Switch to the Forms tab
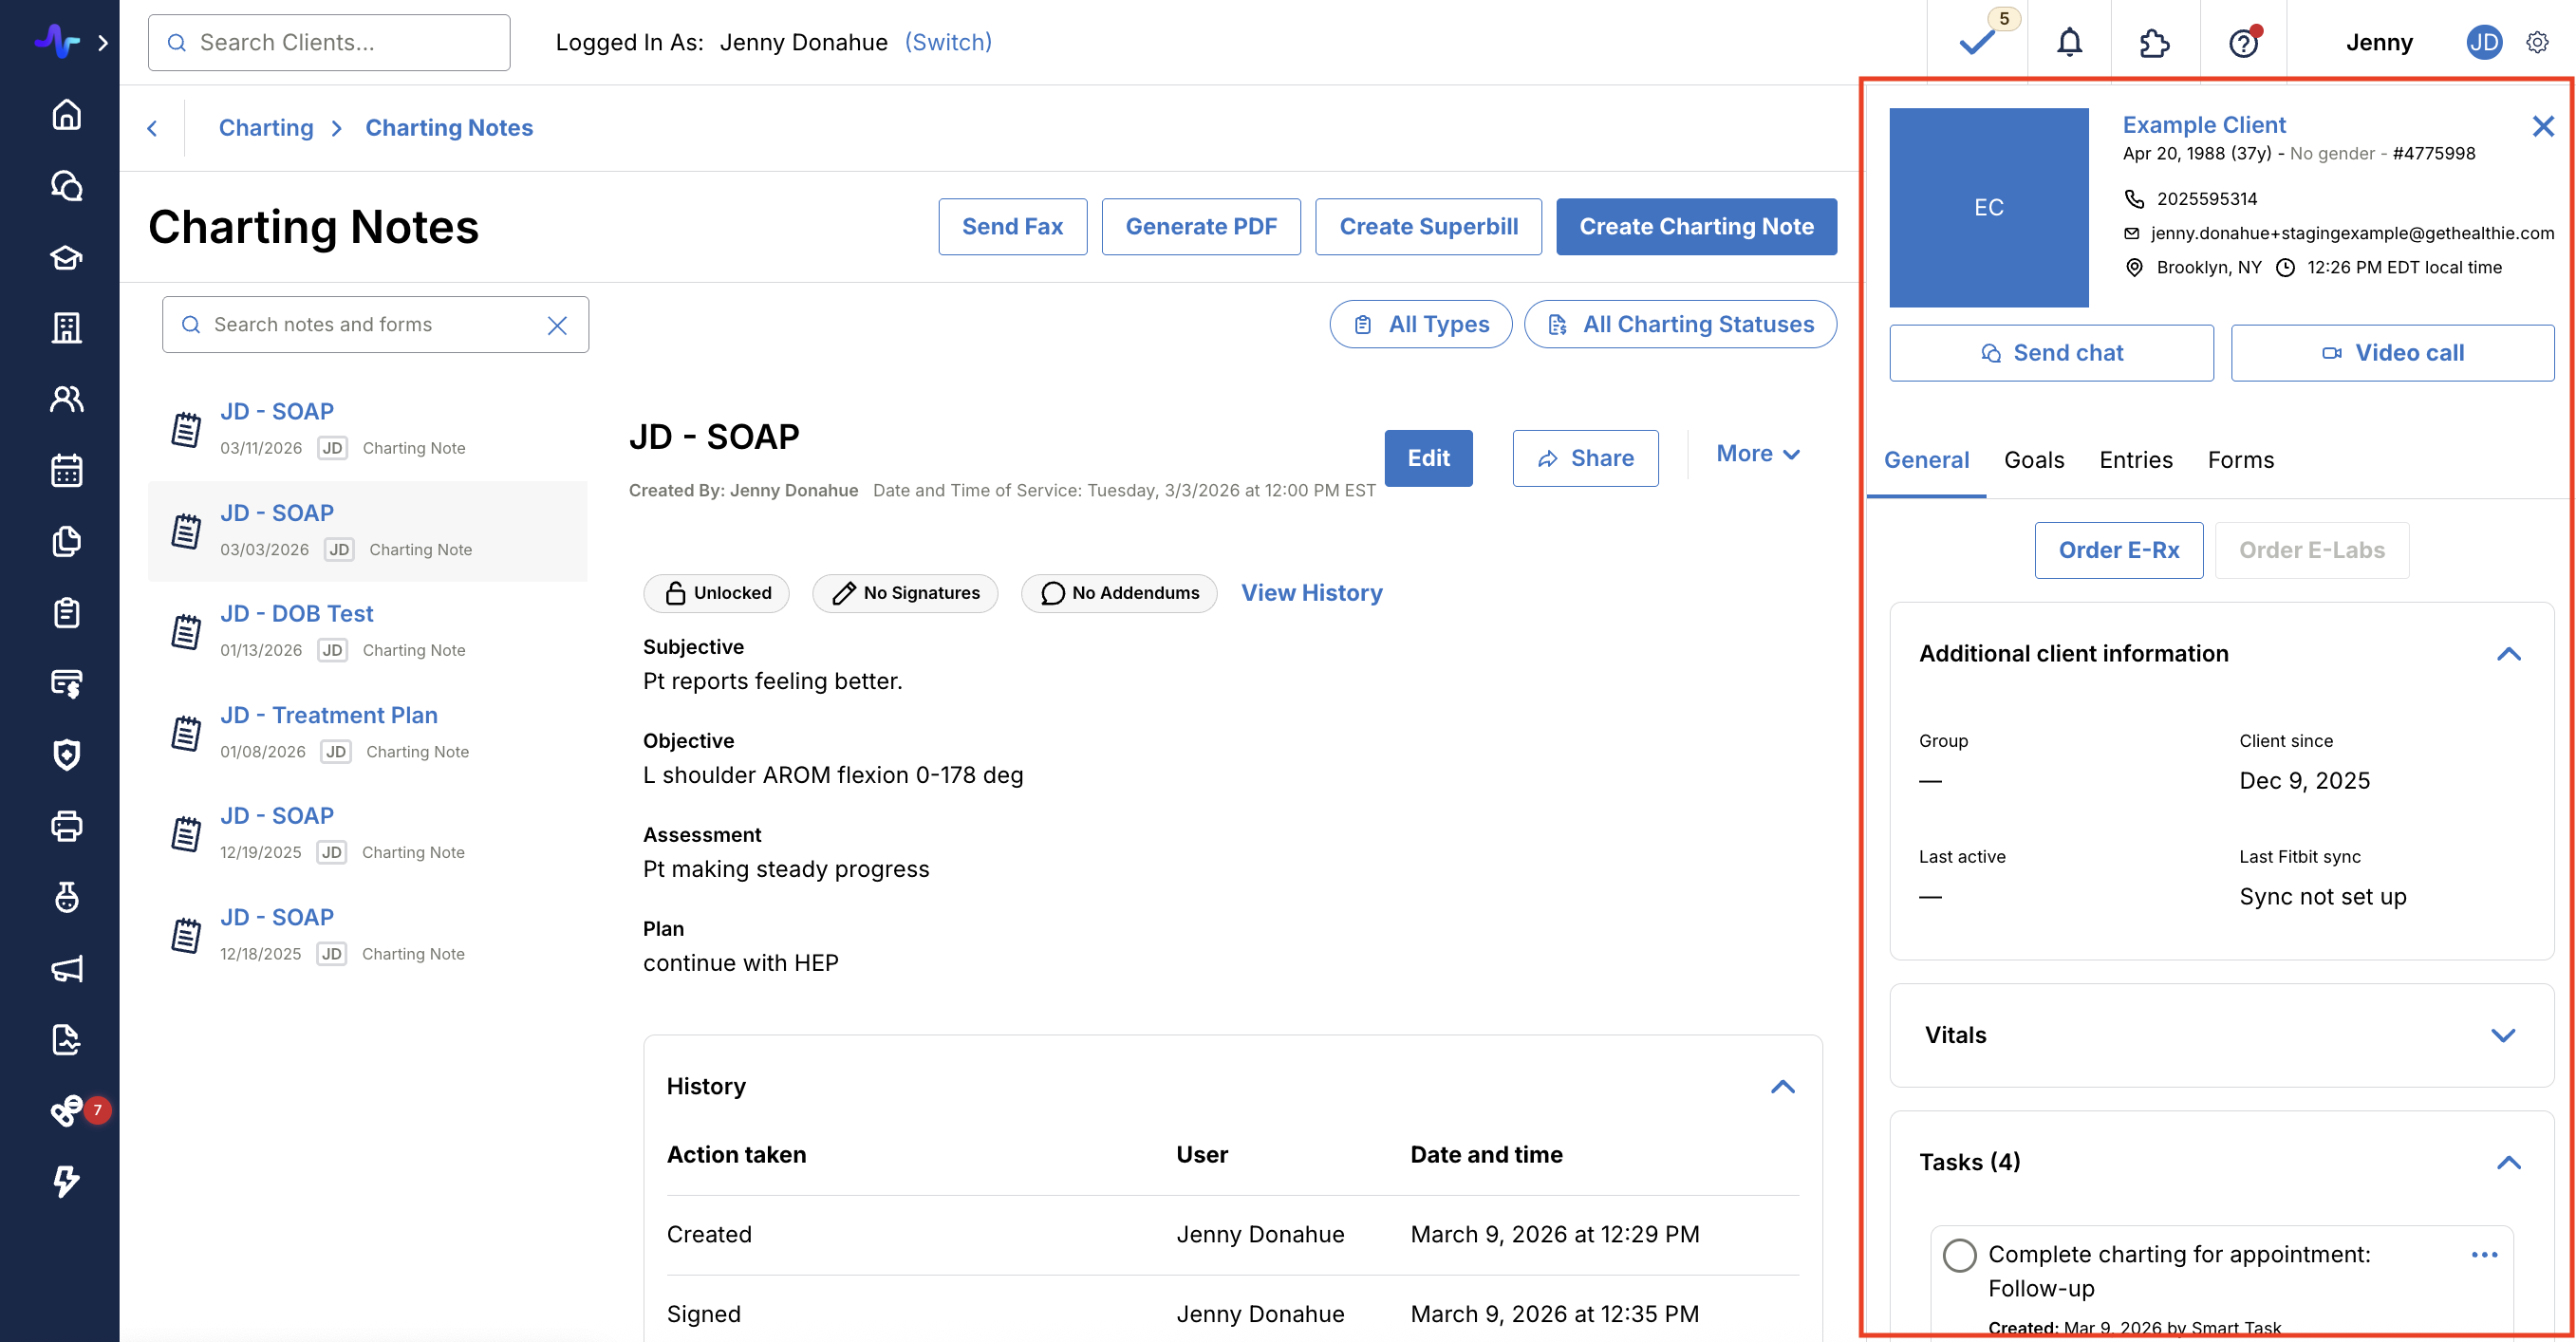 [x=2240, y=460]
